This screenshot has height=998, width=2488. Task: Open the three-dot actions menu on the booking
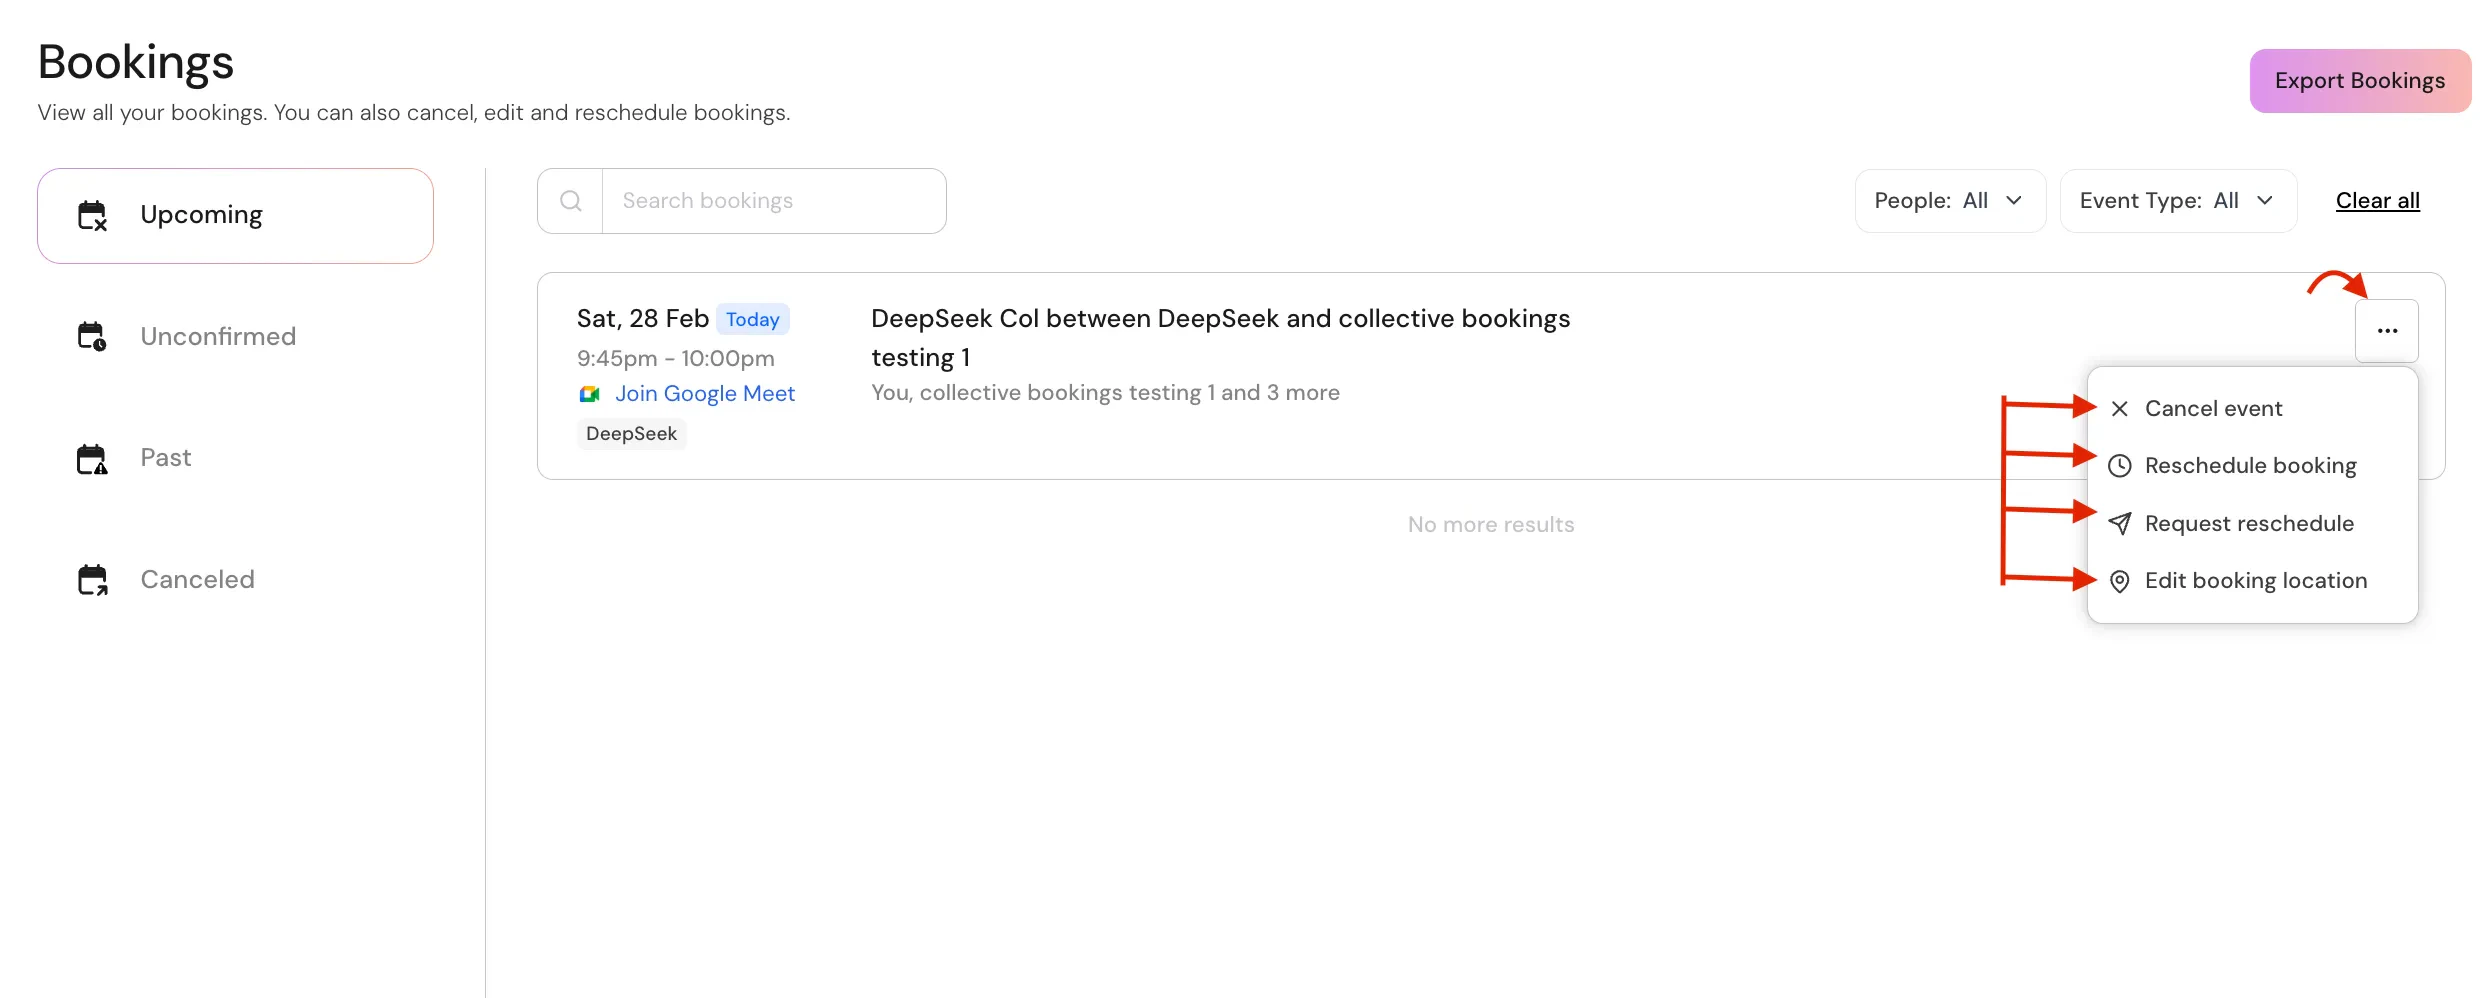[2388, 330]
